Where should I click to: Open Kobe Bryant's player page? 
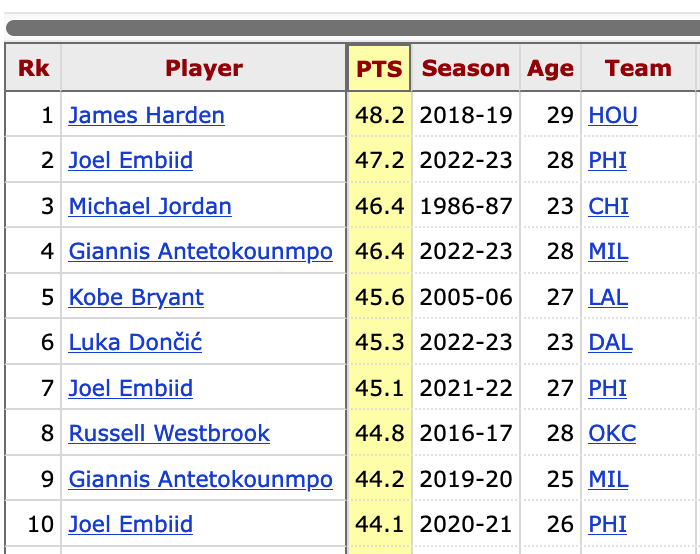tap(136, 297)
